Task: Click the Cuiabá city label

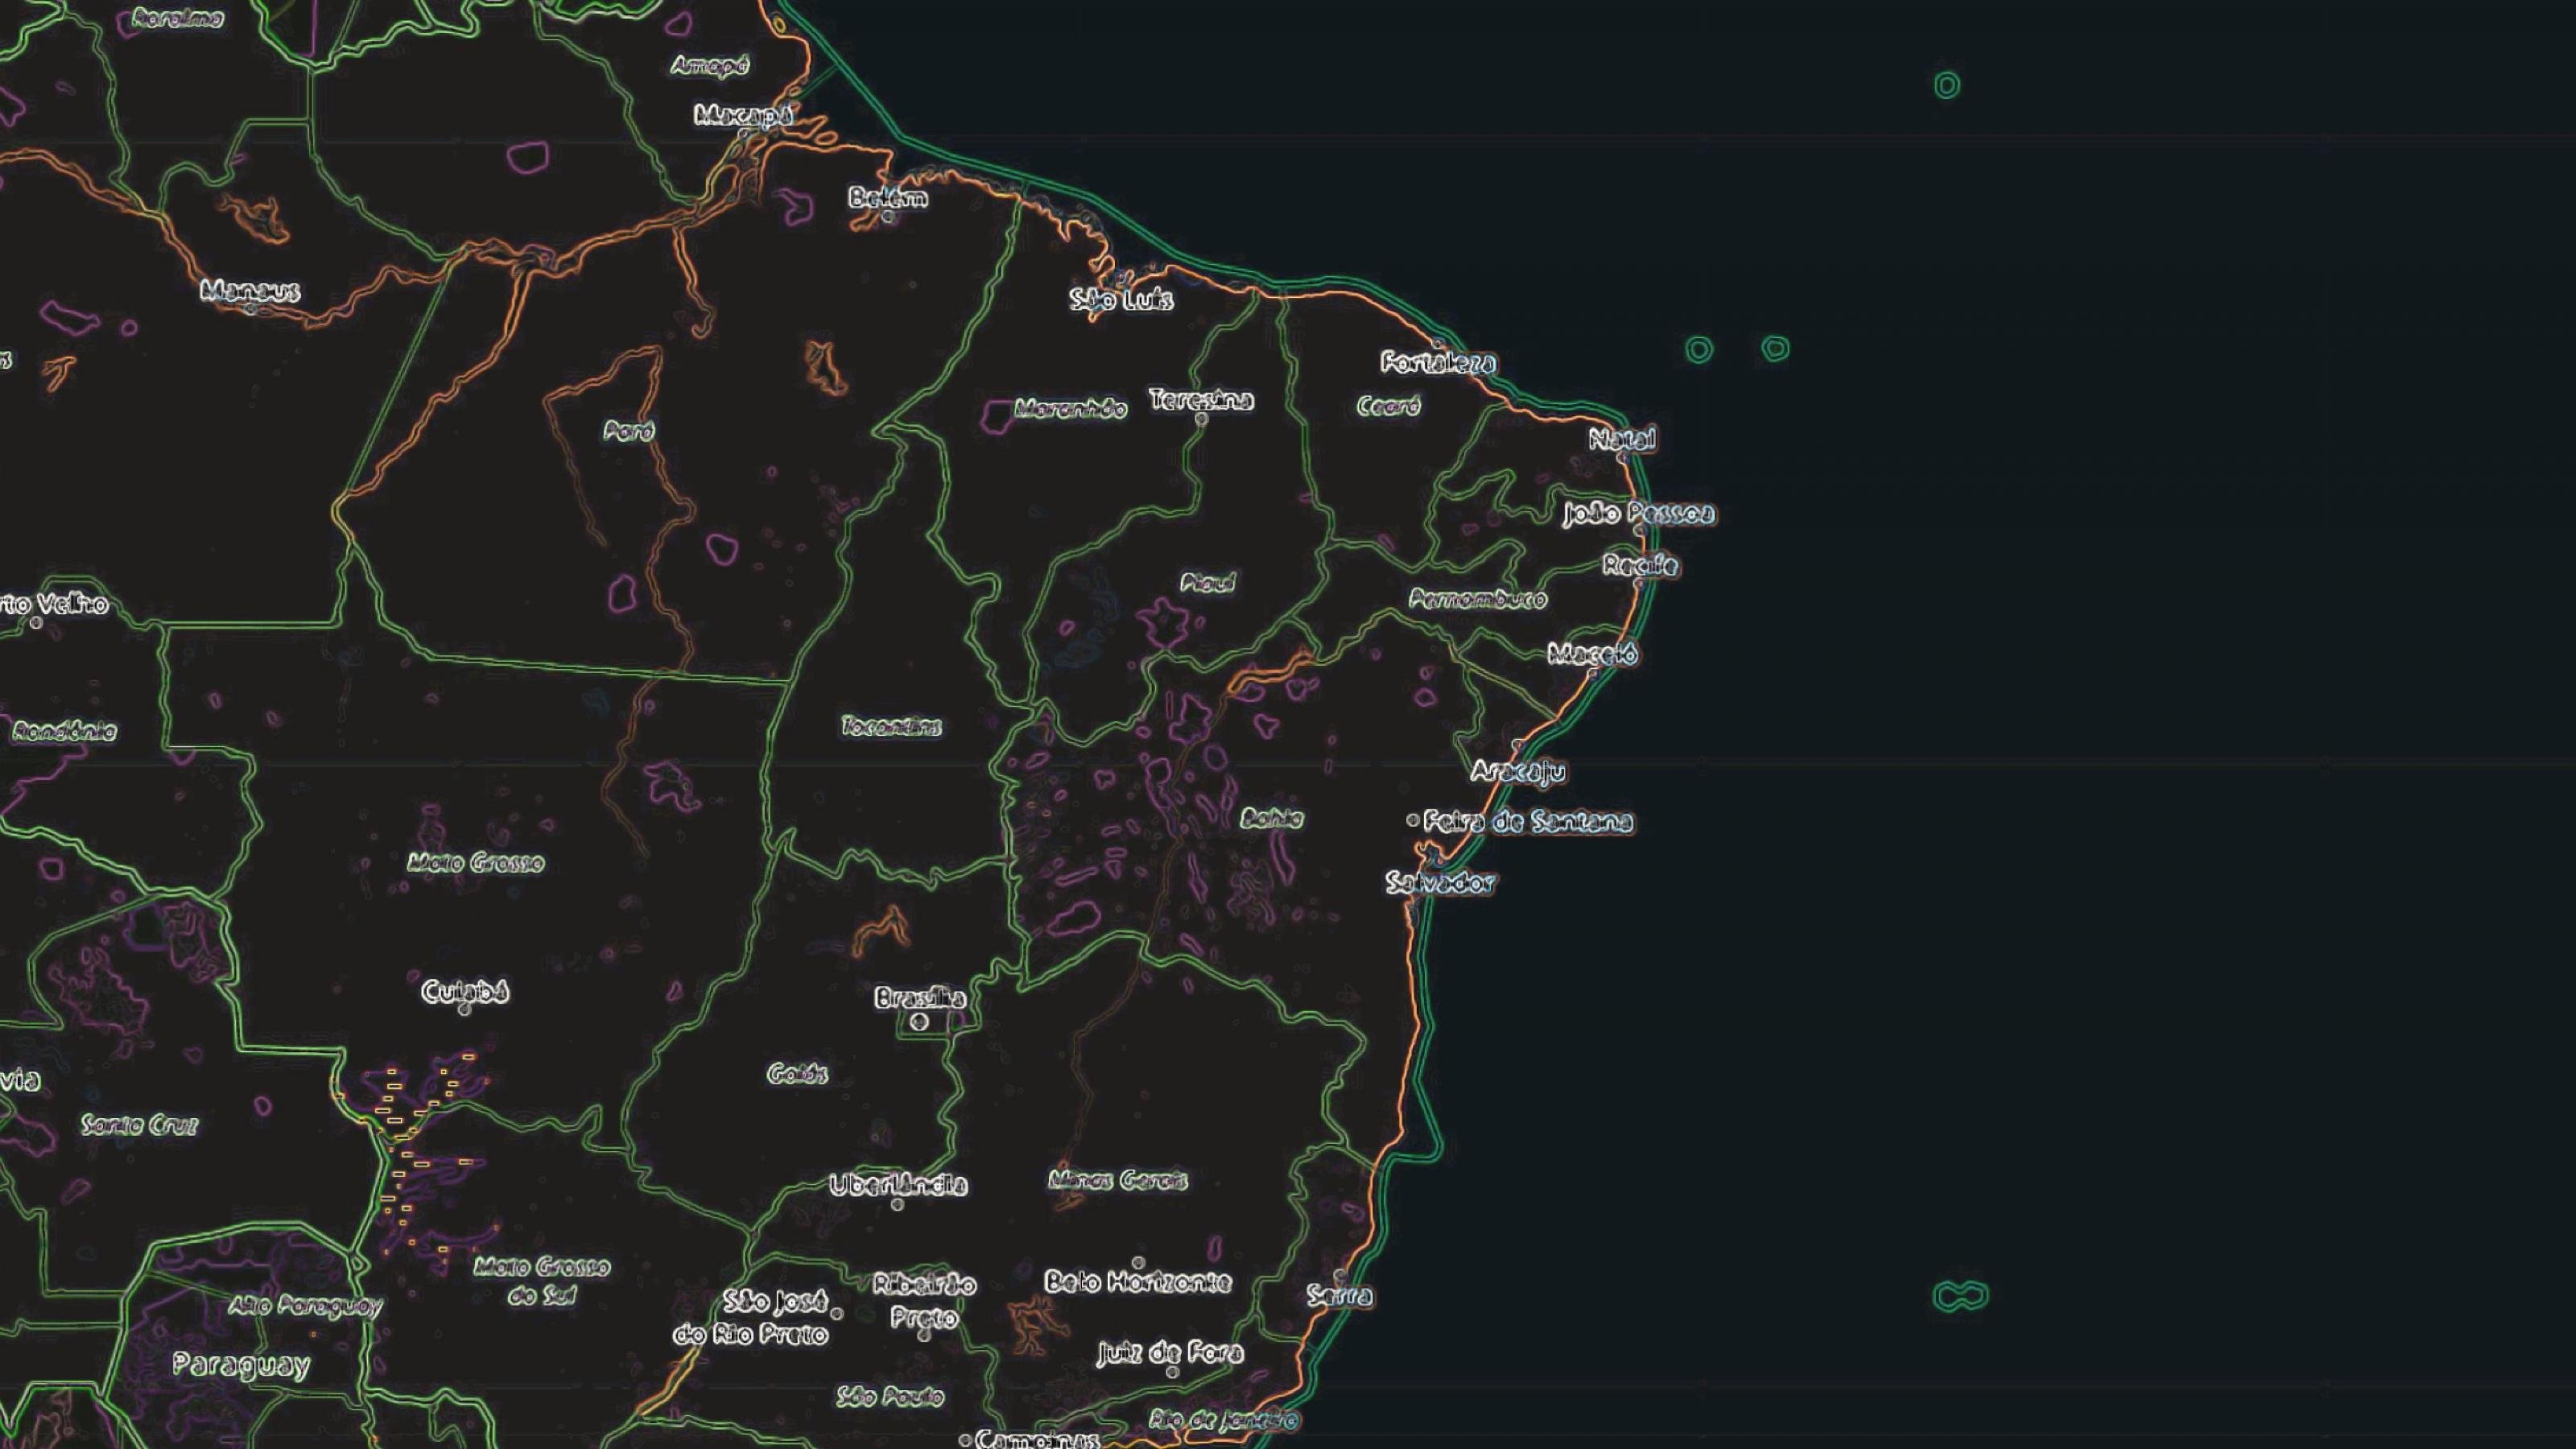Action: 465,991
